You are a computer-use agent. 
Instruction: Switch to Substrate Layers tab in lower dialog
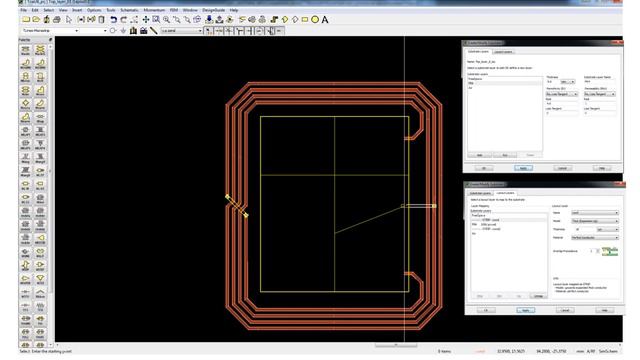point(480,193)
